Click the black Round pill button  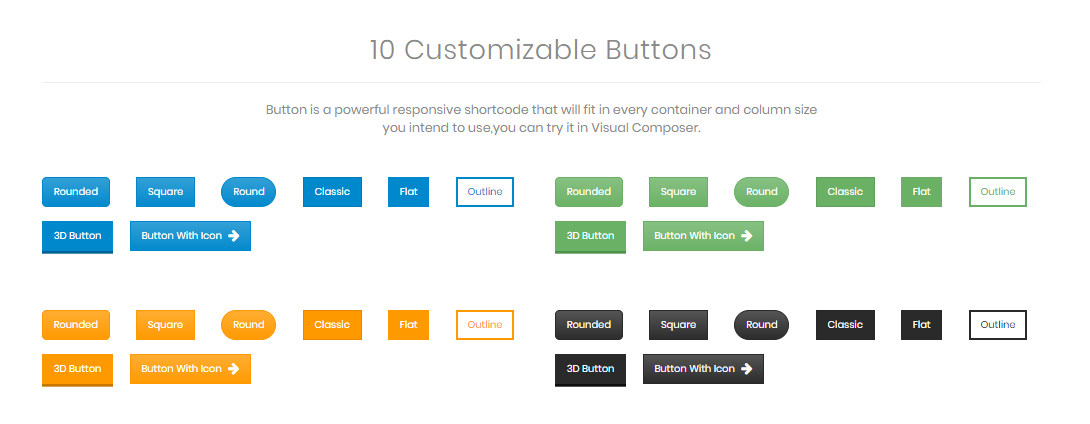(x=761, y=325)
